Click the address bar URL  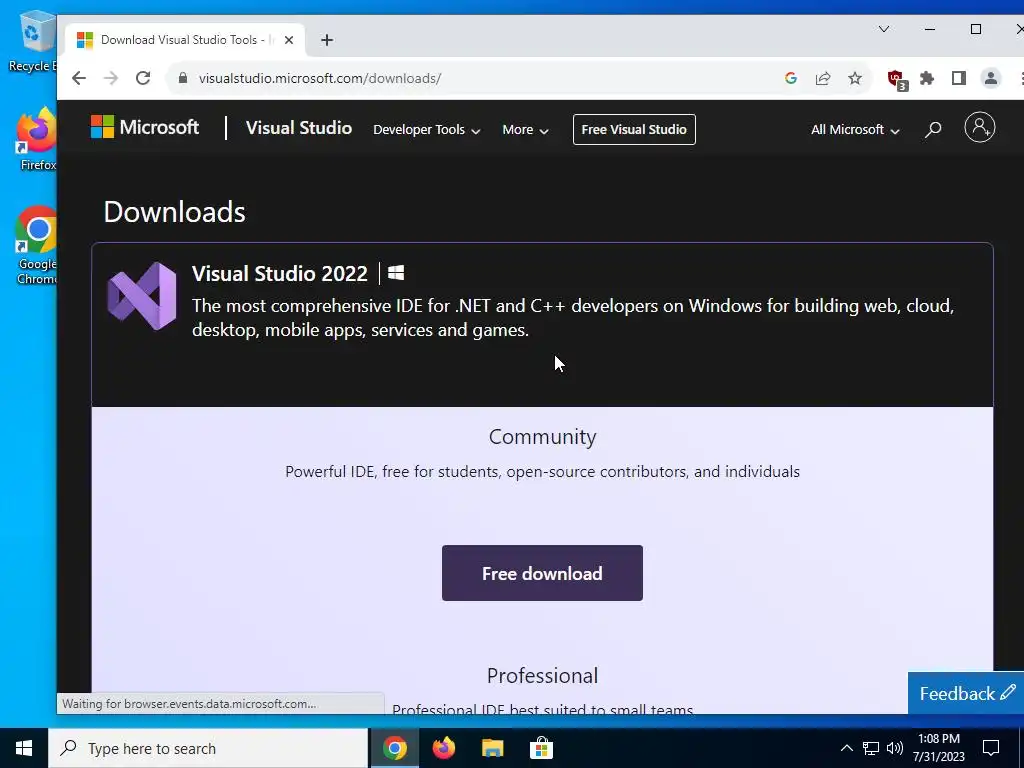coord(320,78)
